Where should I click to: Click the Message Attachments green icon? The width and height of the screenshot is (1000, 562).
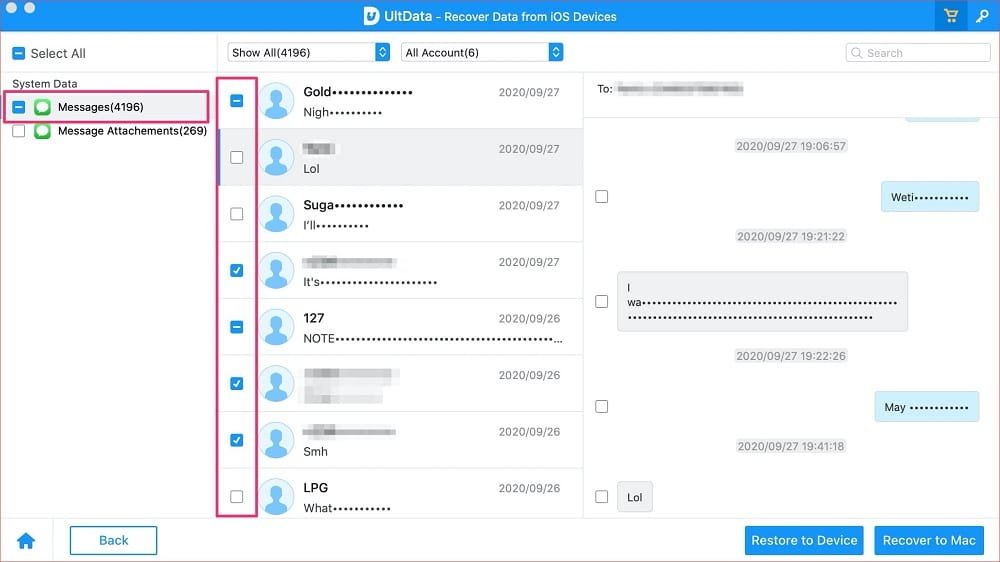[43, 131]
